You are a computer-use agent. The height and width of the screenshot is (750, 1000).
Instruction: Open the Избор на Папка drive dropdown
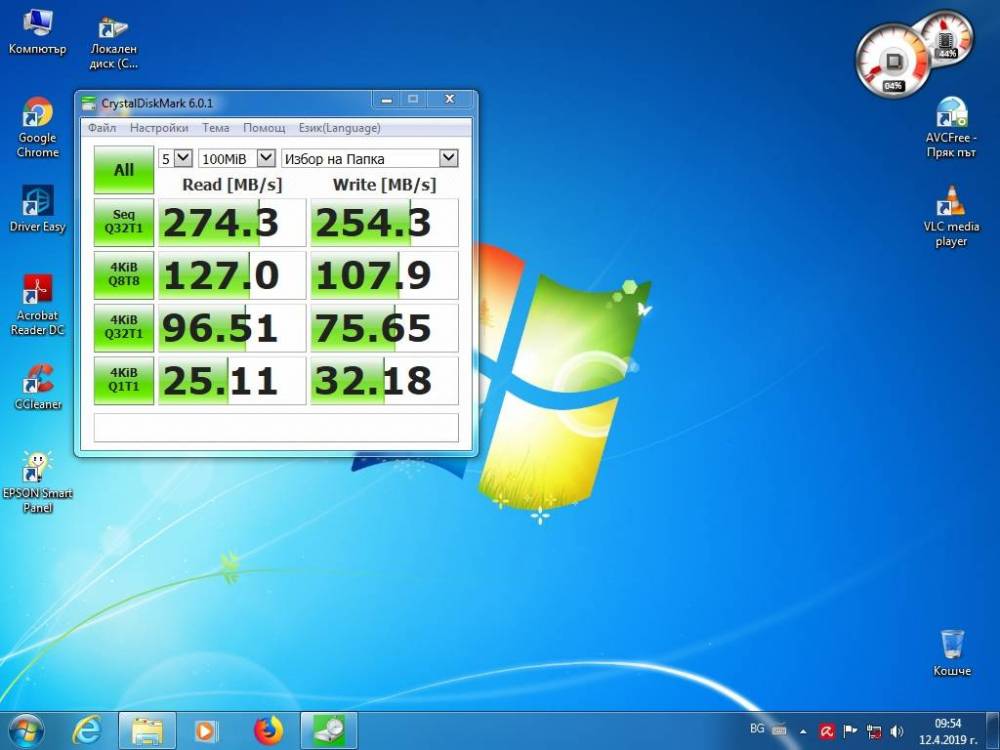click(370, 158)
